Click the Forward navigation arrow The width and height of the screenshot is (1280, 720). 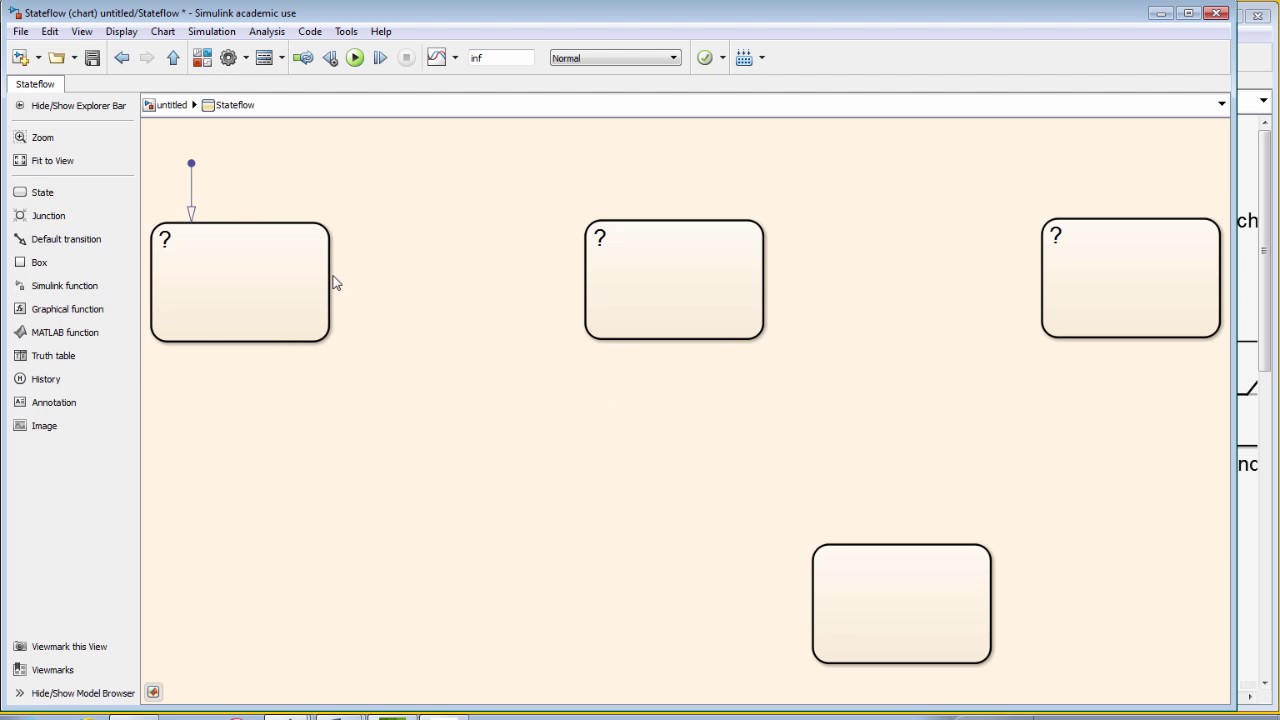(148, 58)
